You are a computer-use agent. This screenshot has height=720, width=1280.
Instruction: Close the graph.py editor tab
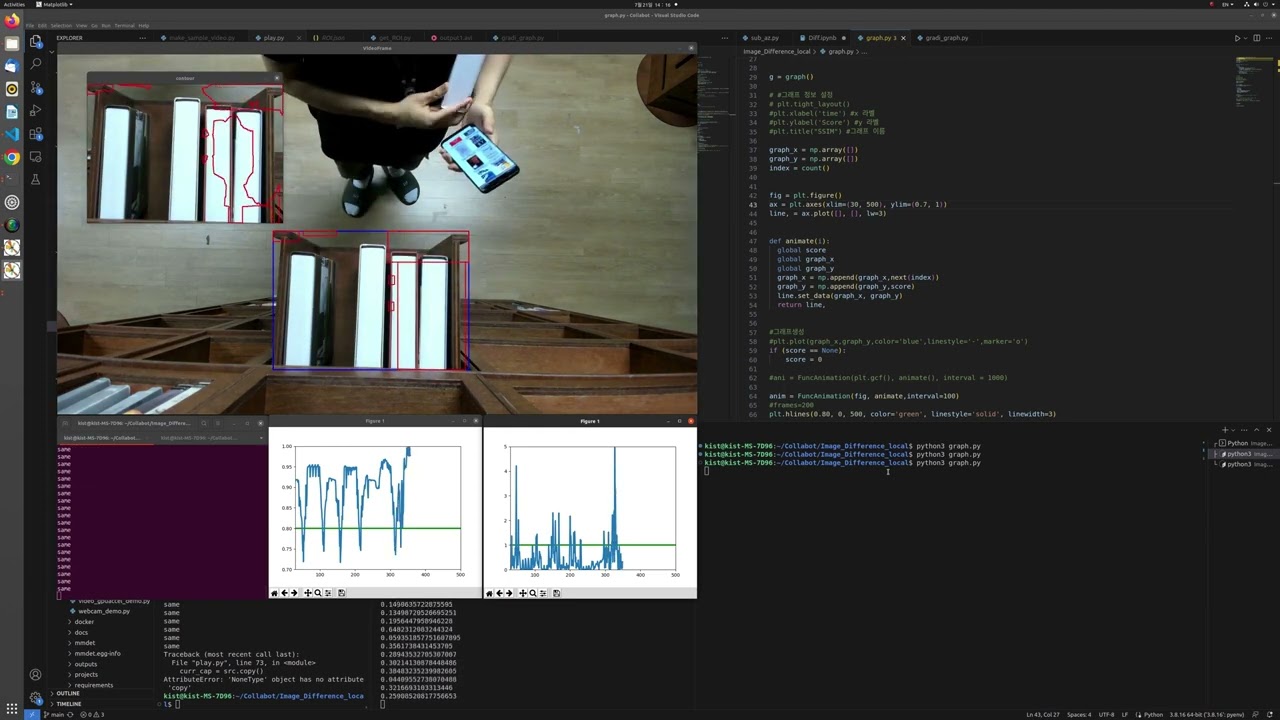[x=903, y=38]
